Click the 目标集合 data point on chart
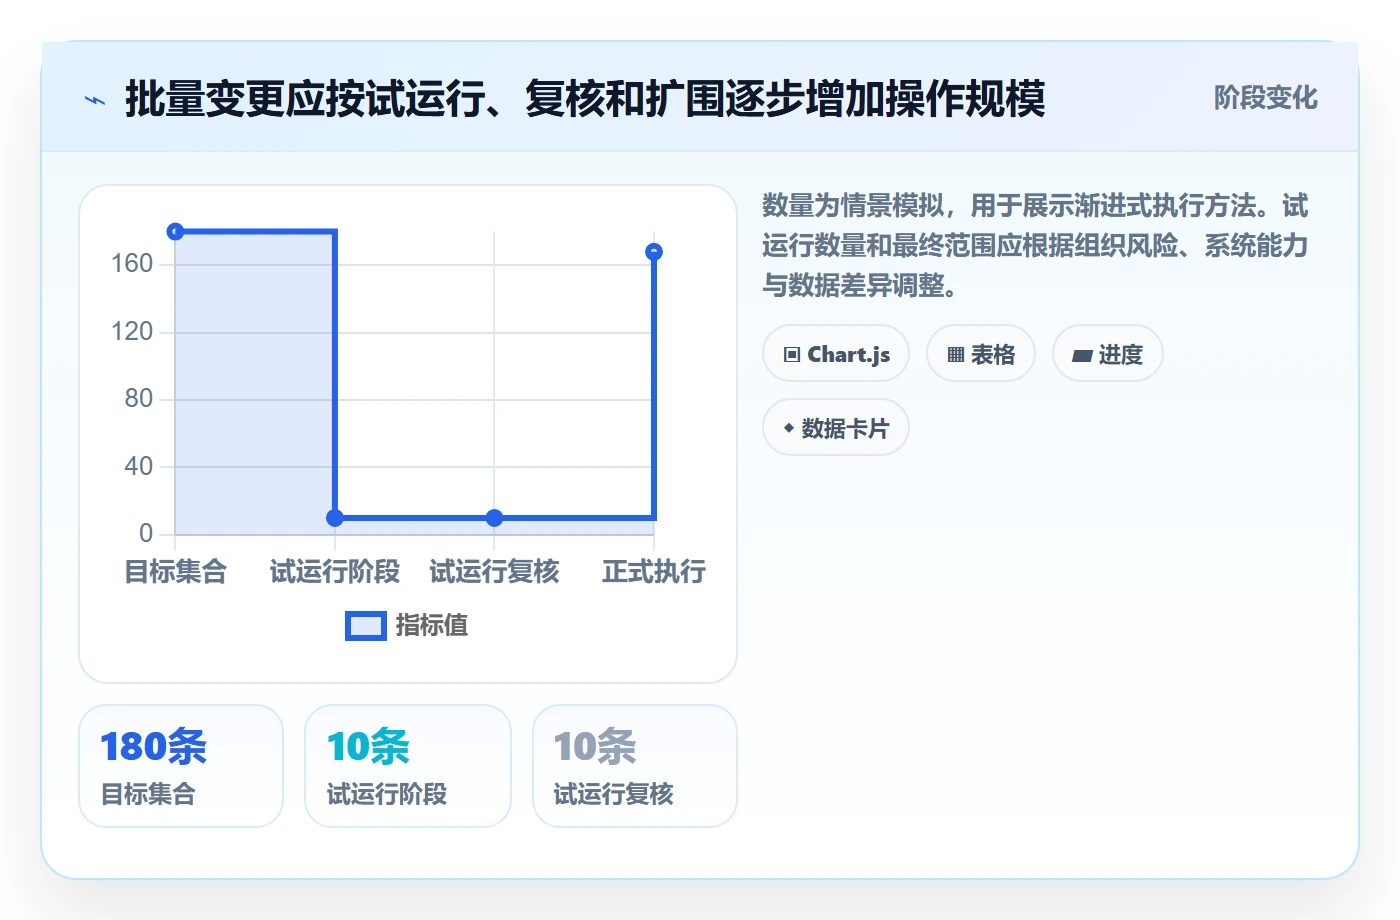The image size is (1400, 920). tap(175, 232)
